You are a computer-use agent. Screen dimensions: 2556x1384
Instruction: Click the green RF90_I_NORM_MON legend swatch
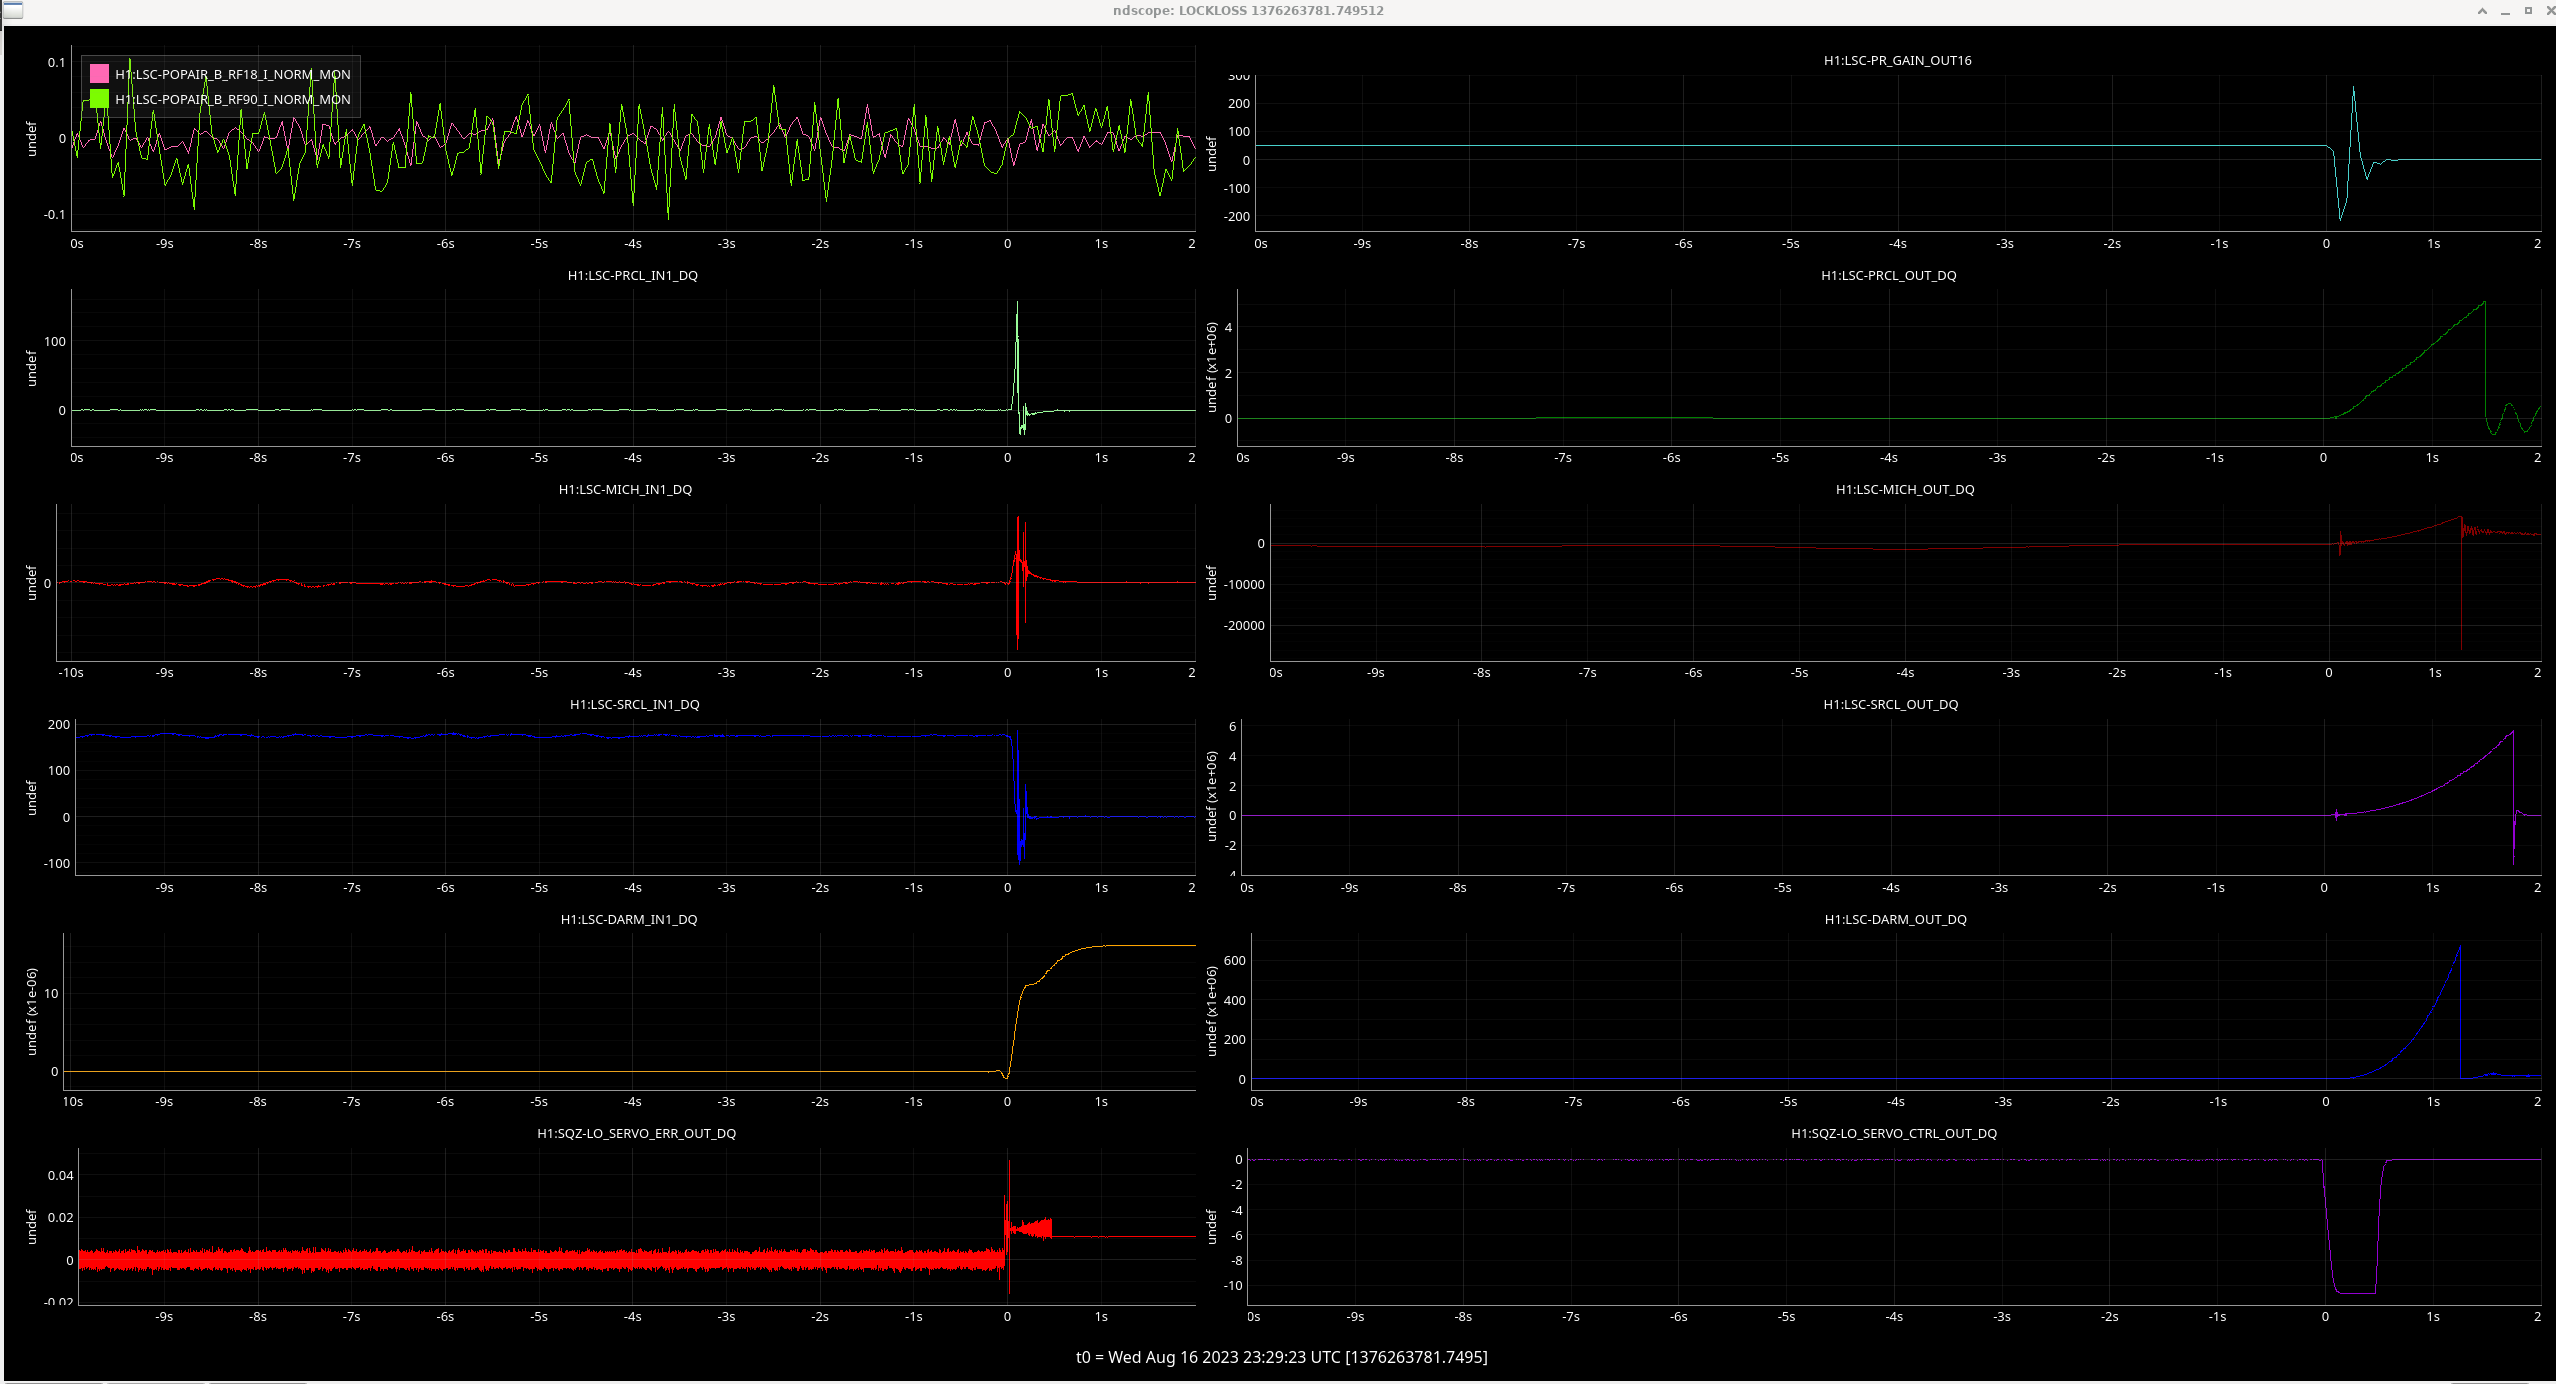click(x=99, y=99)
